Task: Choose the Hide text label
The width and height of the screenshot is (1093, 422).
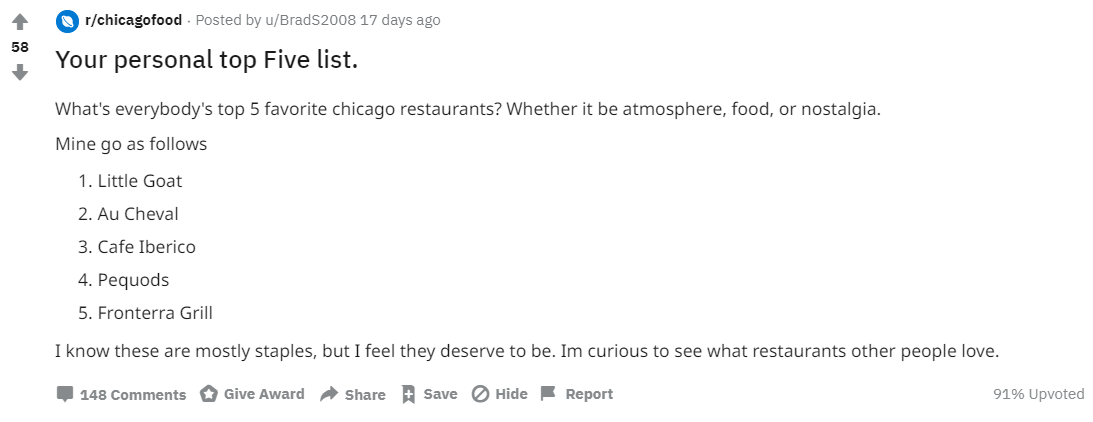Action: coord(511,394)
